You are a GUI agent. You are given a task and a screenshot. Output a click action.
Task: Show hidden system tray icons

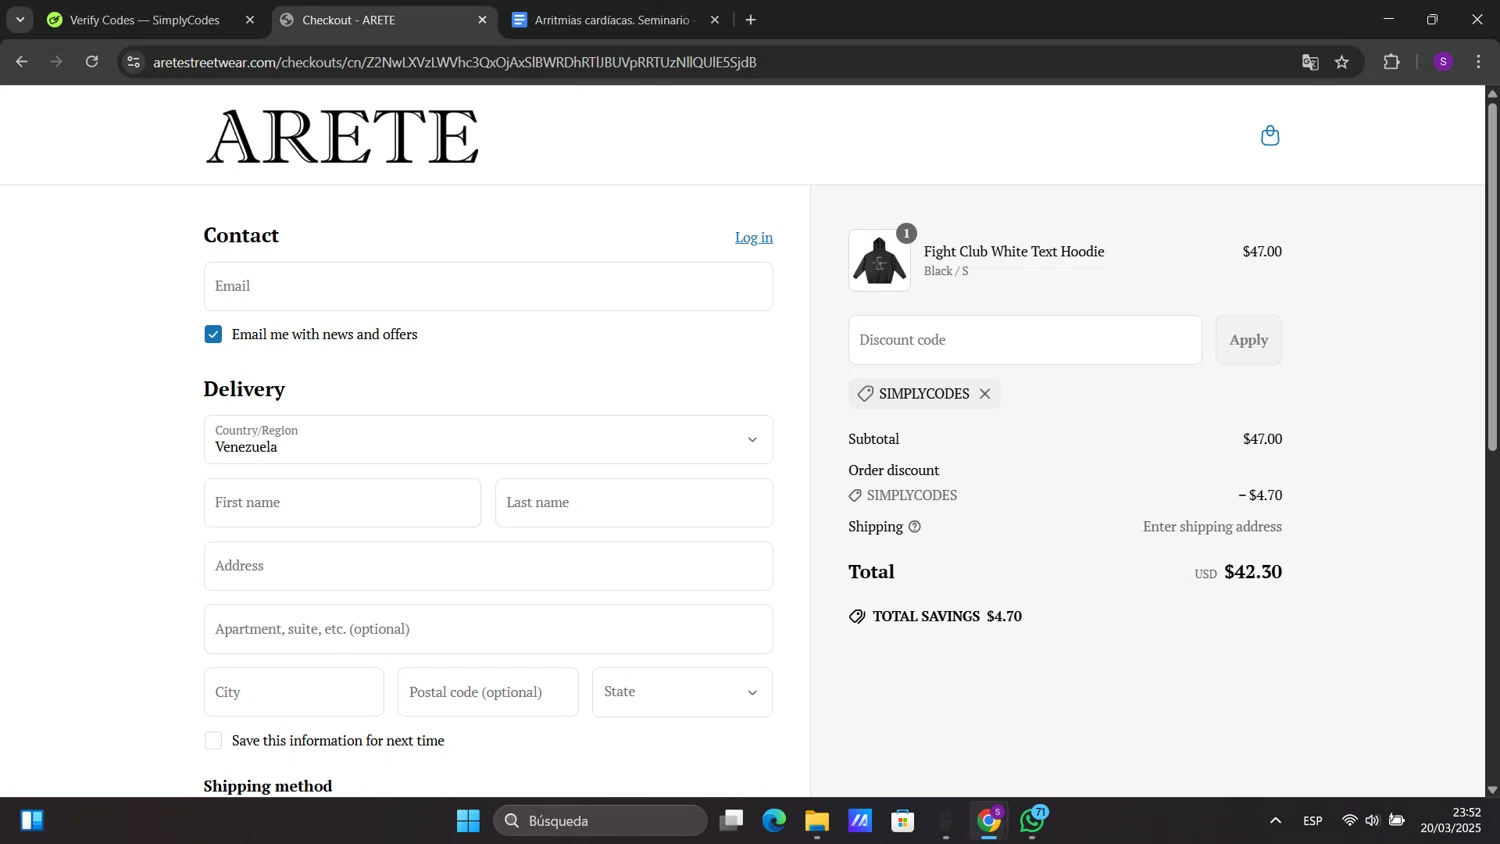(1275, 821)
